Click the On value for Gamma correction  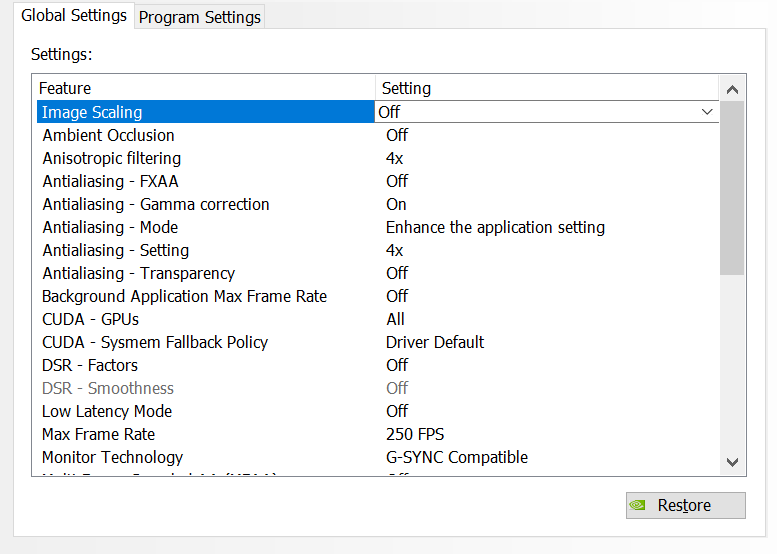[x=396, y=204]
